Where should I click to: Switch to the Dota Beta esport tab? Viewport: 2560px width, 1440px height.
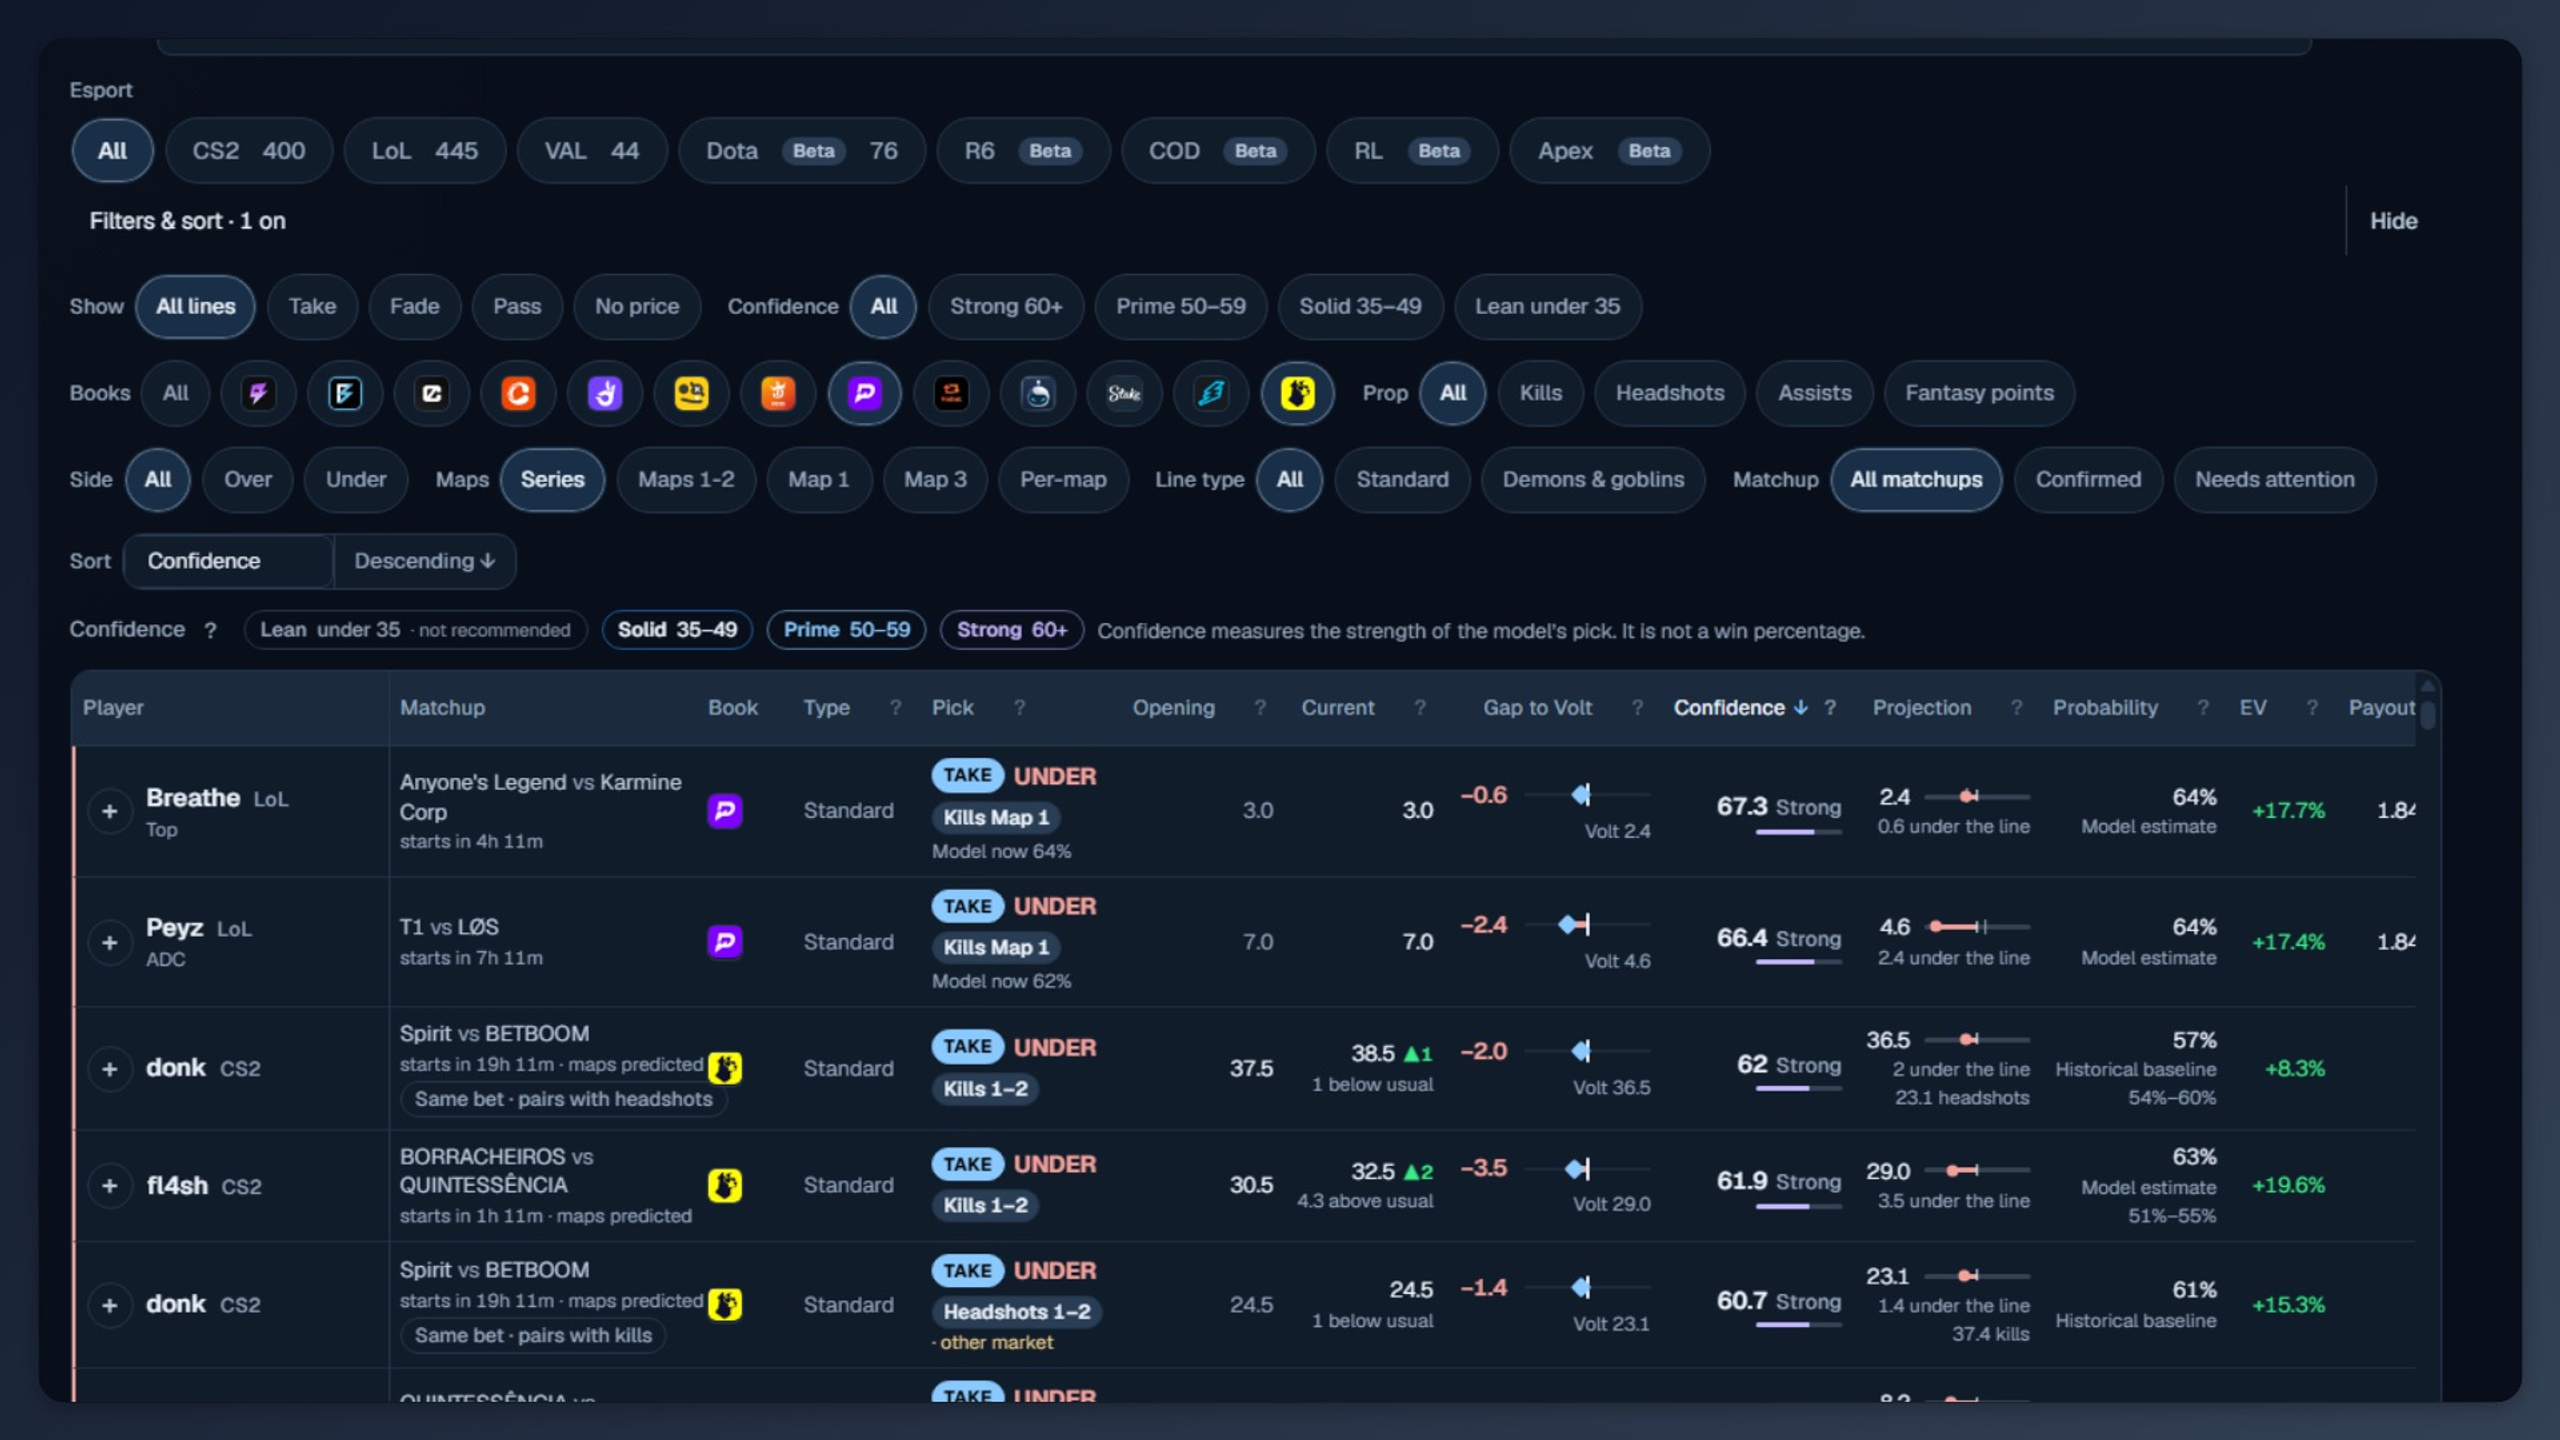pos(802,151)
